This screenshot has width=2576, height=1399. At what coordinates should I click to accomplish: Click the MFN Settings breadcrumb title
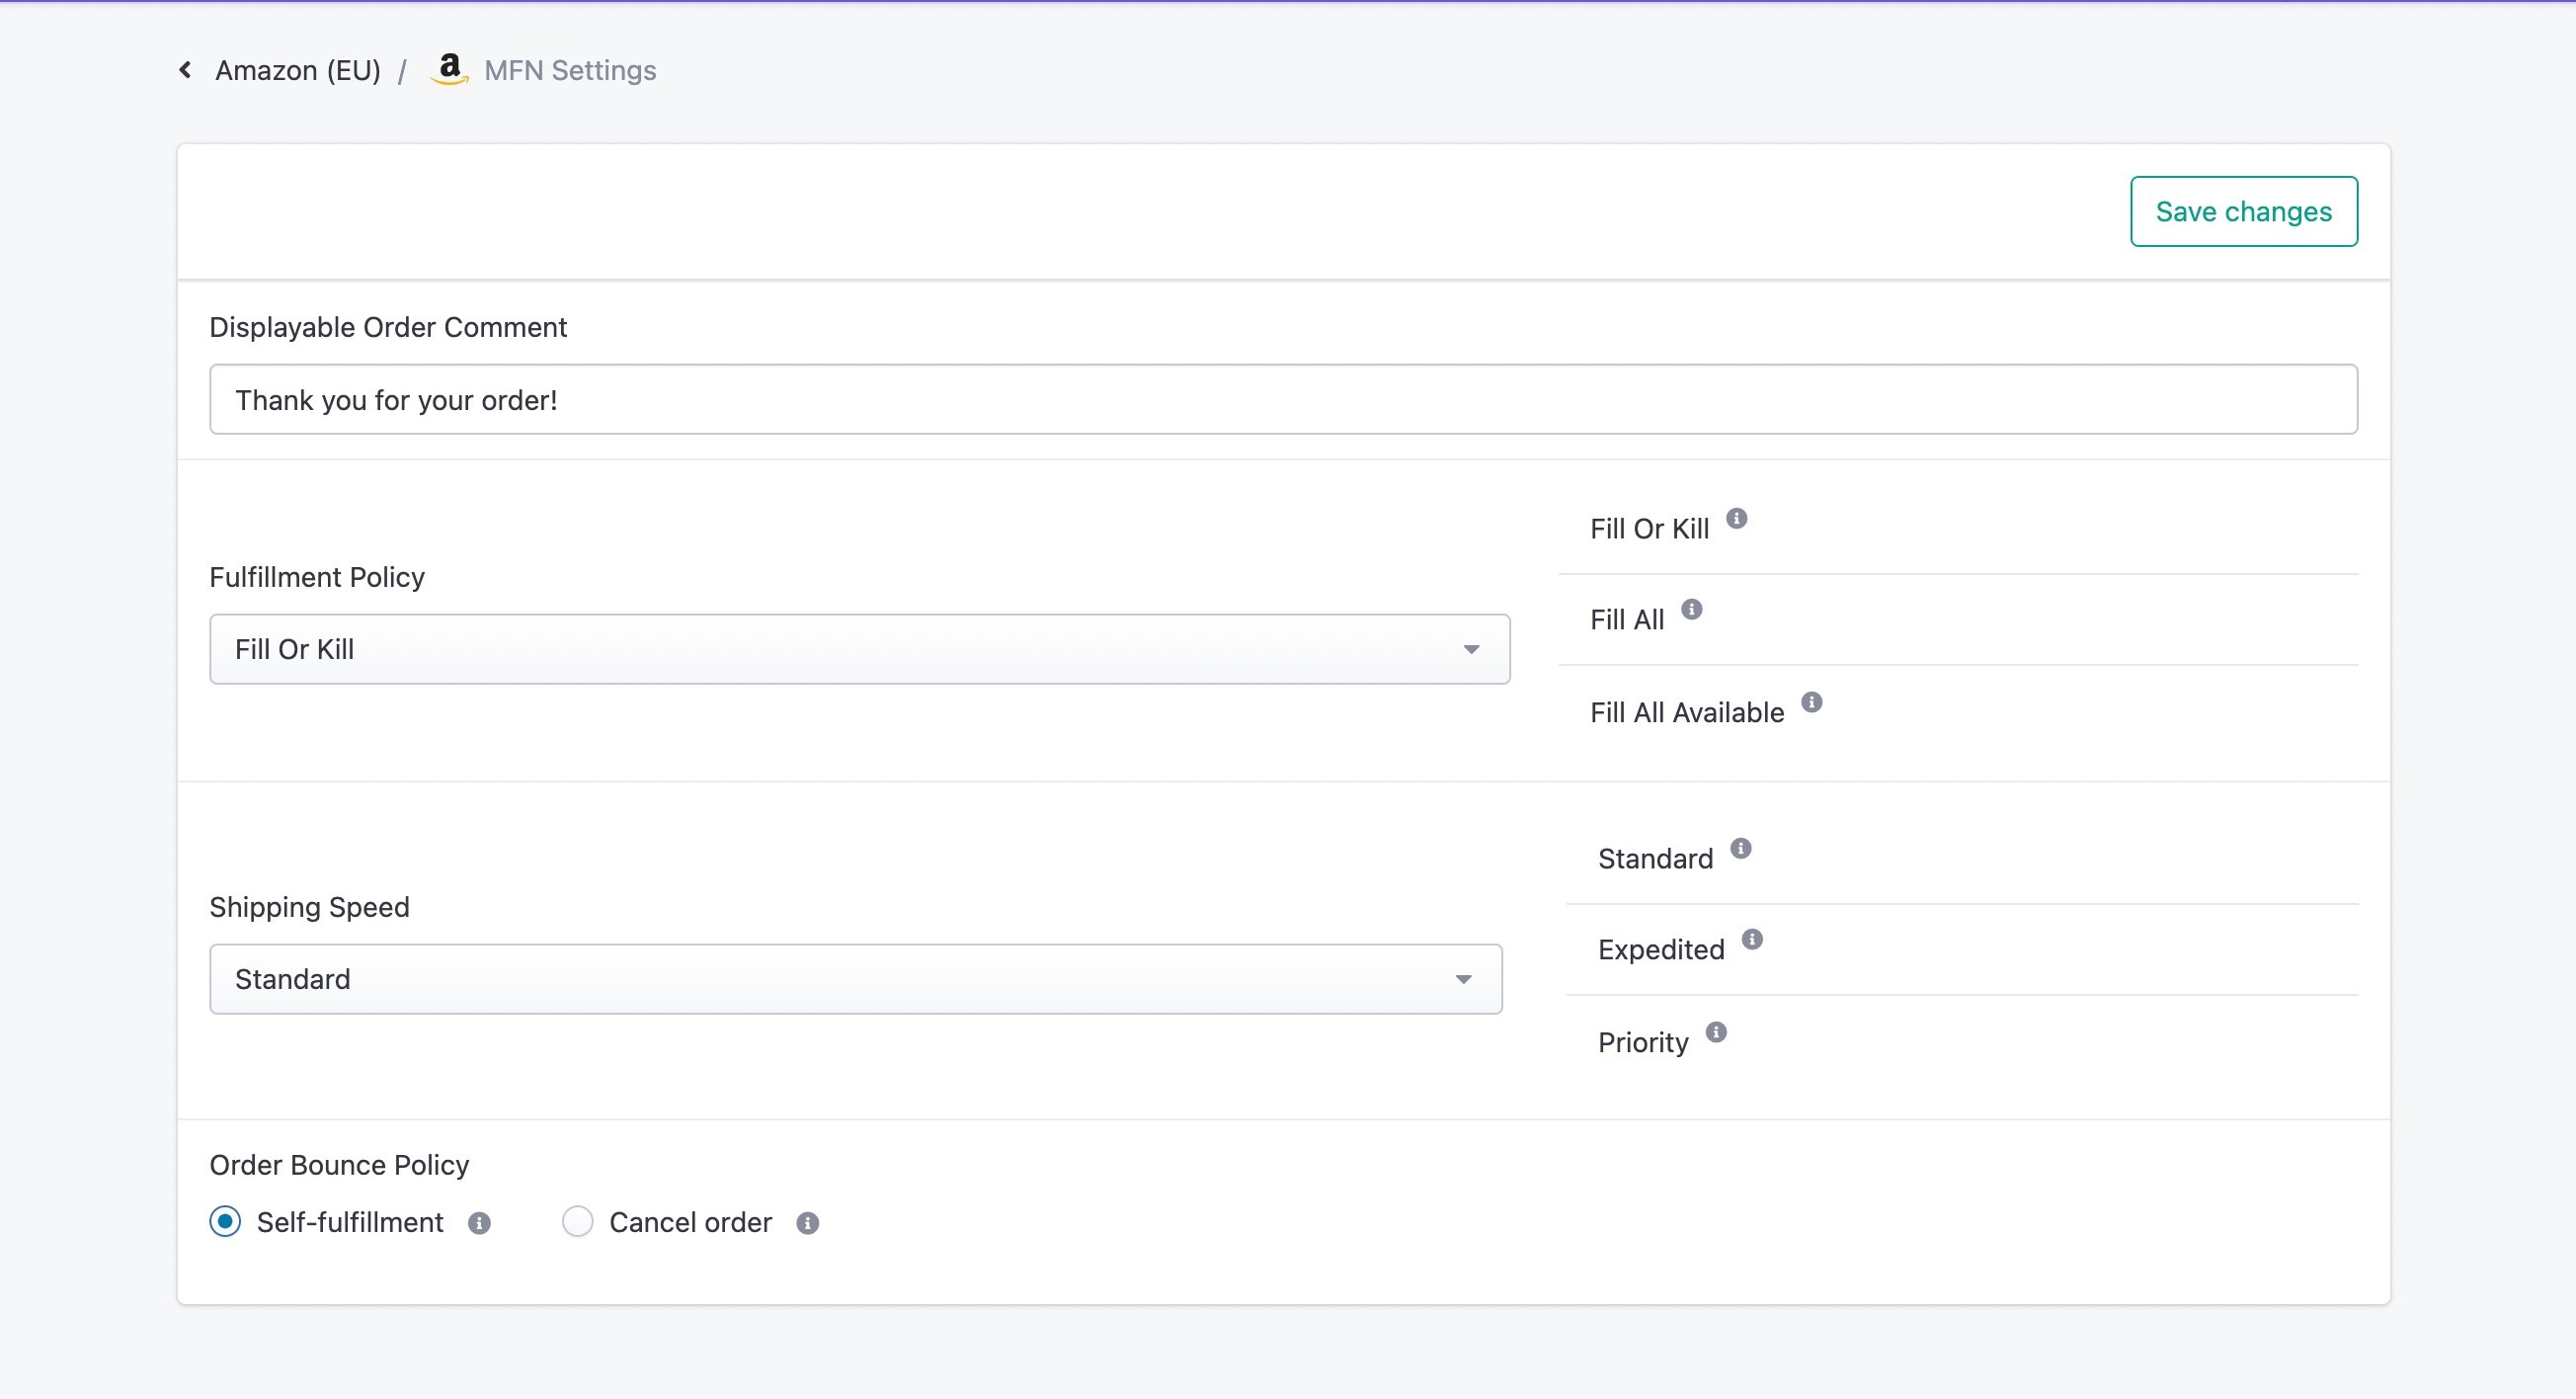[x=570, y=70]
